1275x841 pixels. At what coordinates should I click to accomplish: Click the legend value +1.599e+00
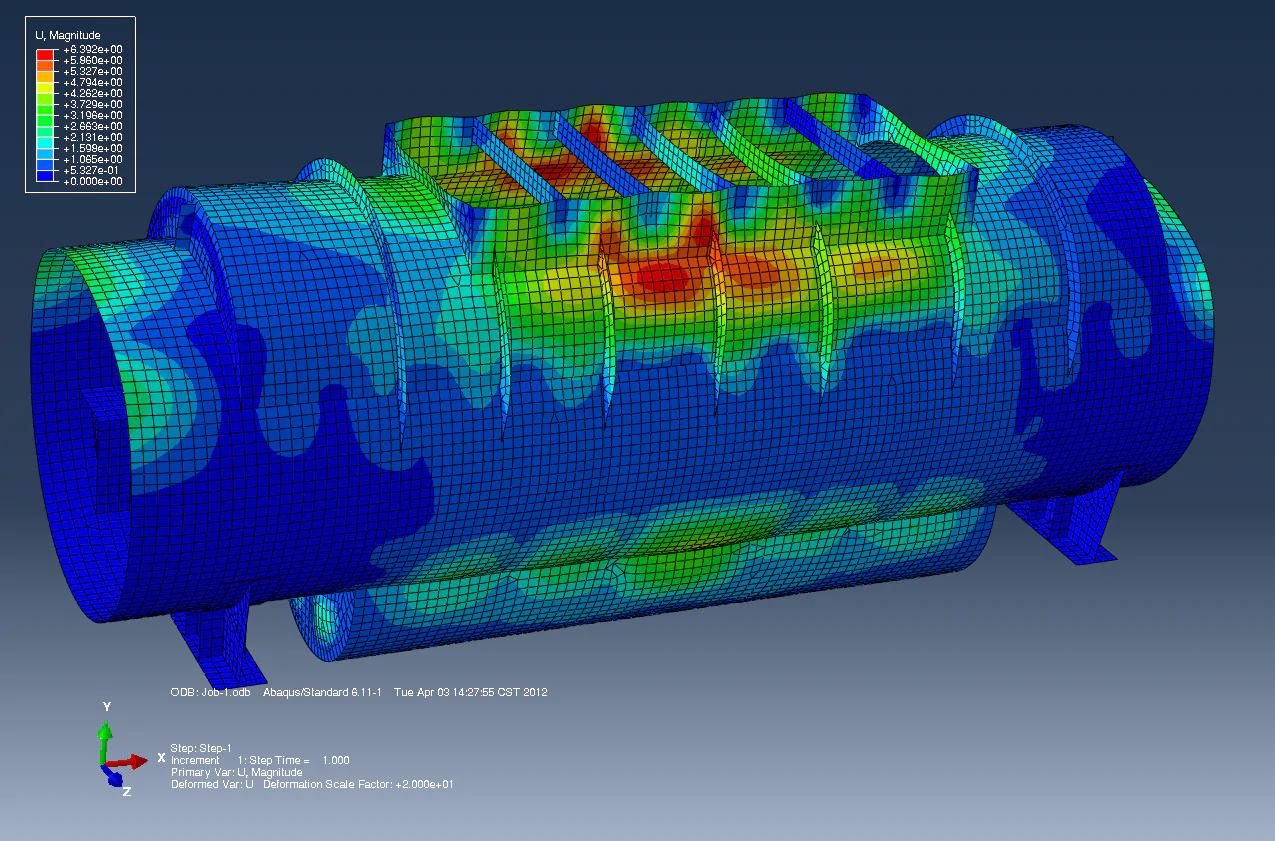93,148
